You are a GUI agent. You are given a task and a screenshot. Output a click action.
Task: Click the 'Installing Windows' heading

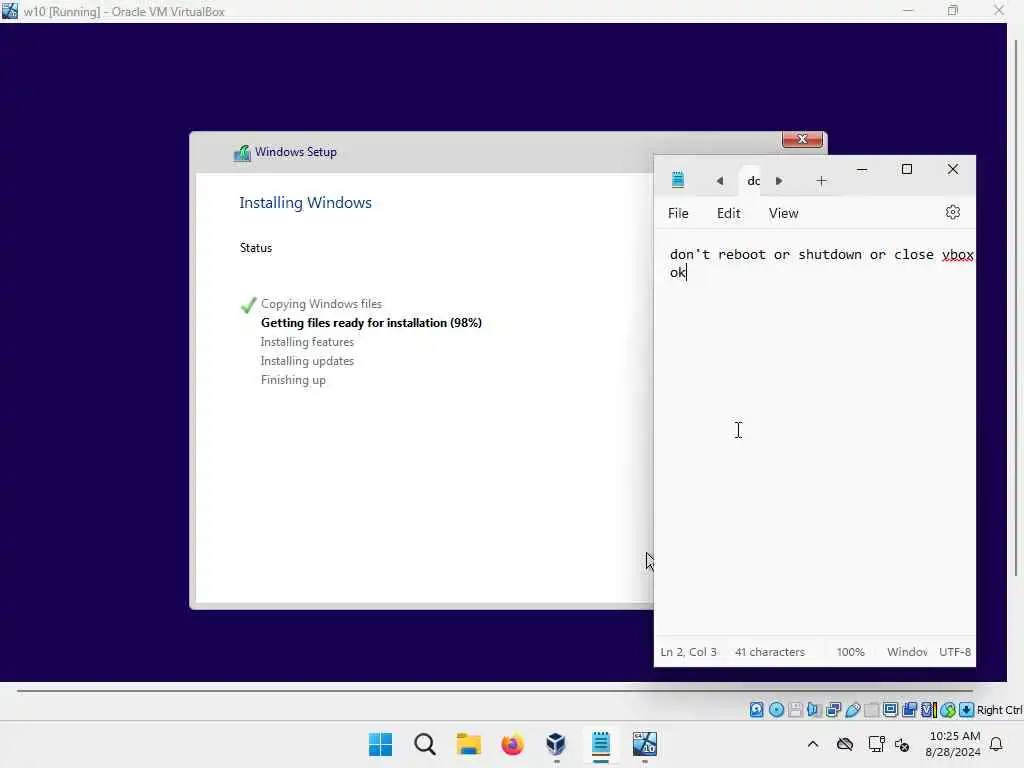[x=305, y=202]
